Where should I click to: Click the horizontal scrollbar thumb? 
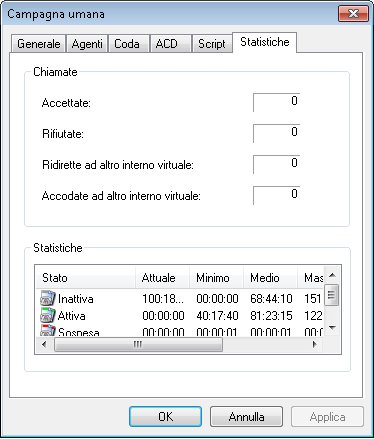(x=138, y=344)
